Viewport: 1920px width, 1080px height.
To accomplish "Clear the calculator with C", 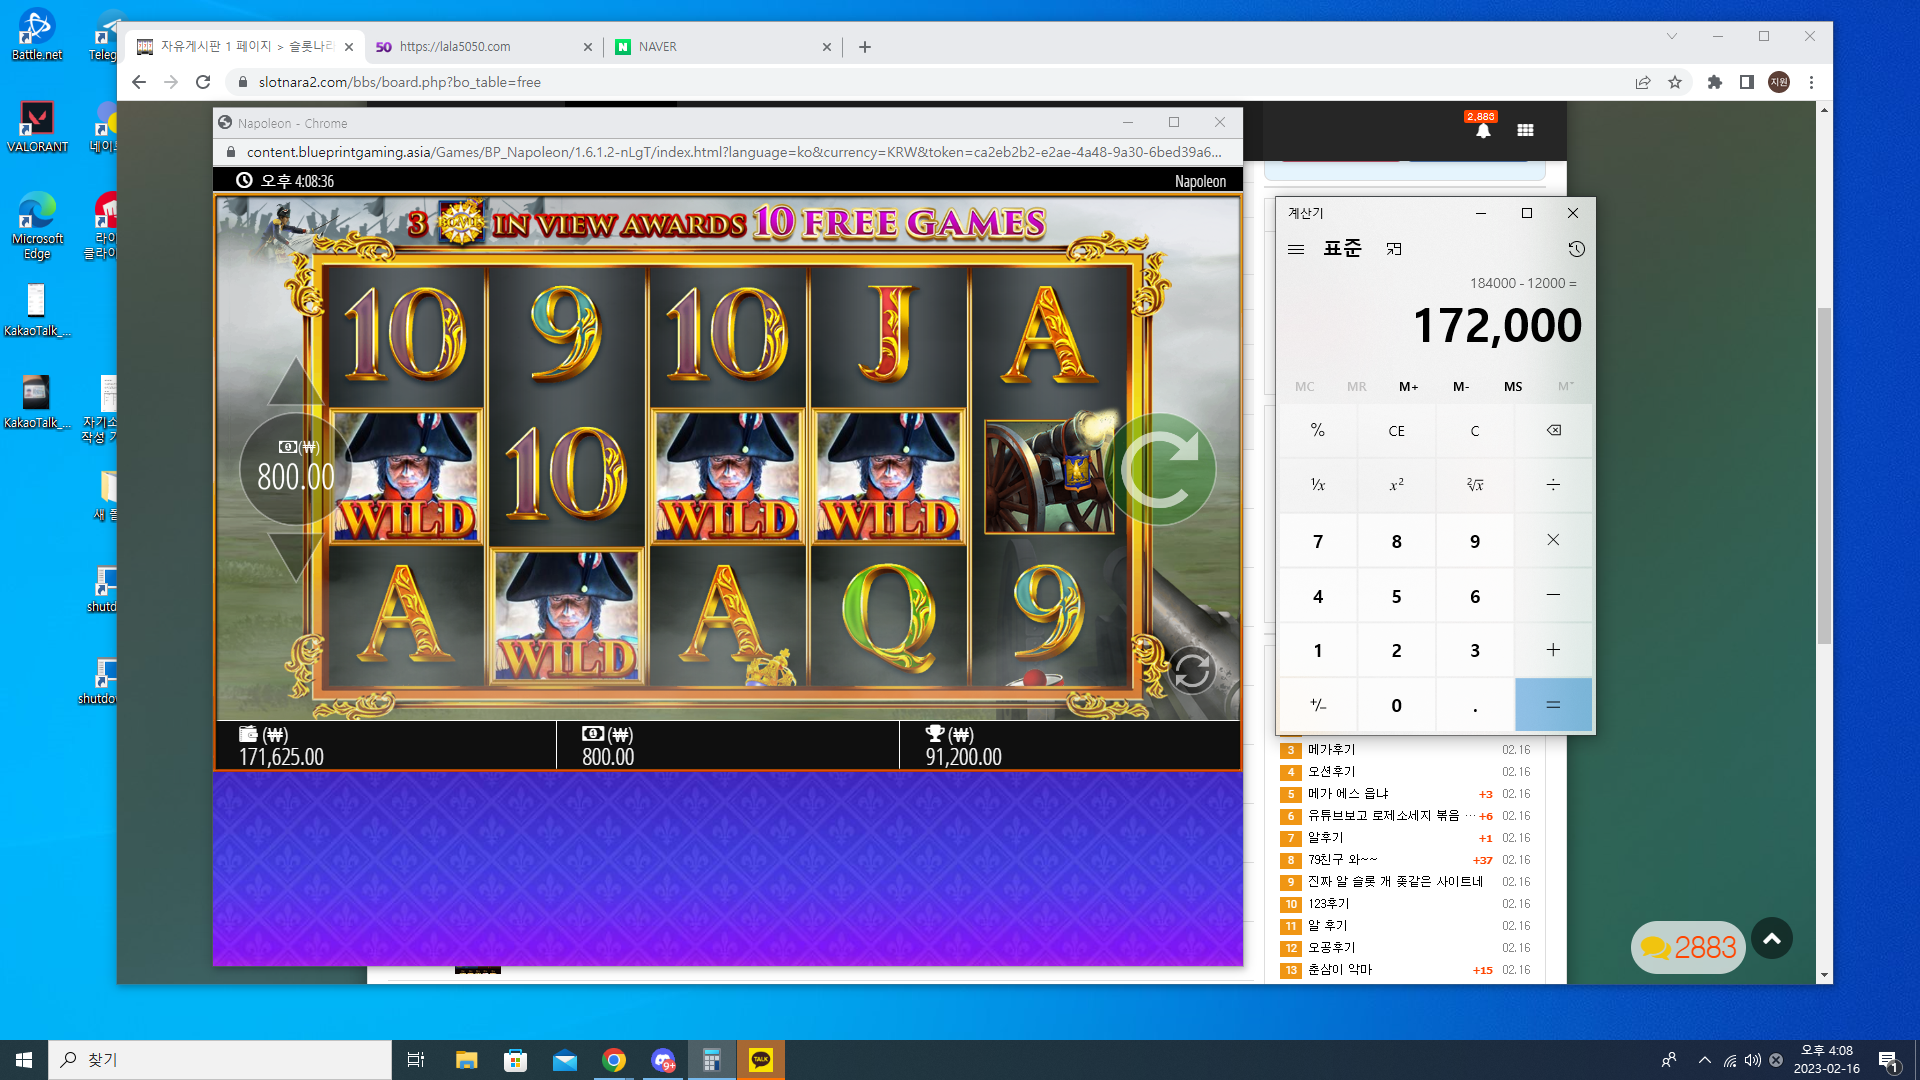I will click(x=1475, y=431).
